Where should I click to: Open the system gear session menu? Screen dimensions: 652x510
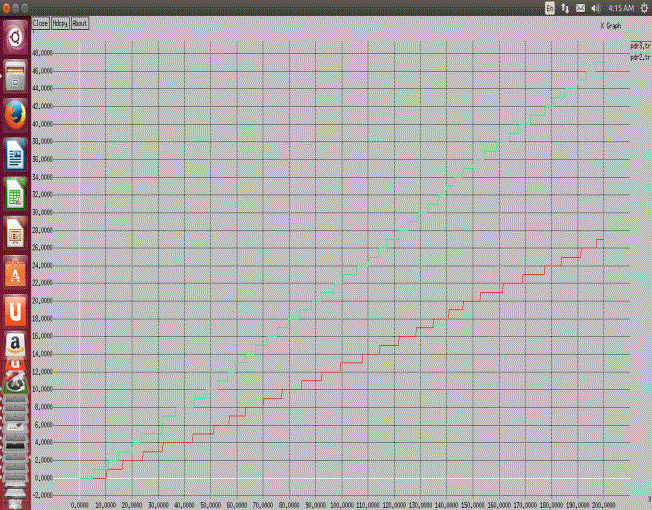click(x=644, y=7)
